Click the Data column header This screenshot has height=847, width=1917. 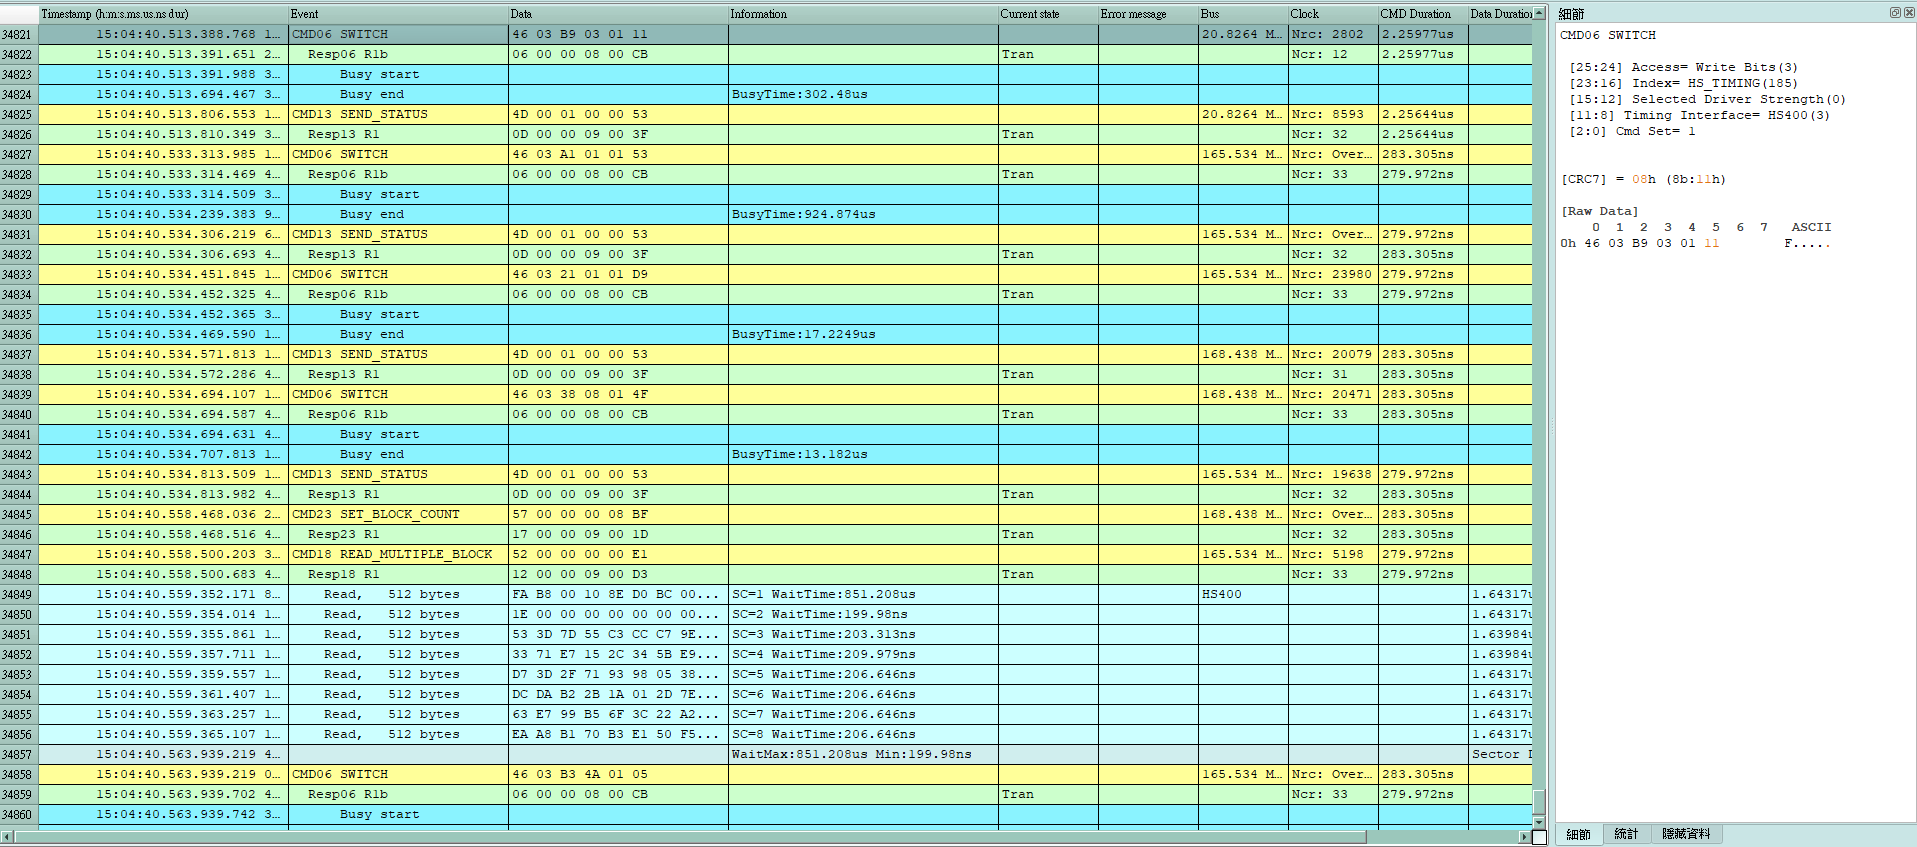point(618,14)
